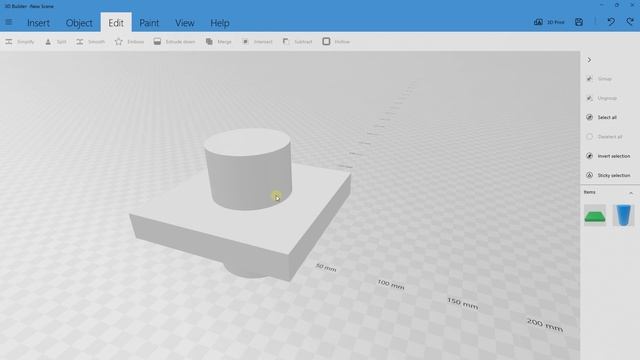The image size is (640, 360).
Task: Select the green flat box item thumbnail
Action: point(595,216)
